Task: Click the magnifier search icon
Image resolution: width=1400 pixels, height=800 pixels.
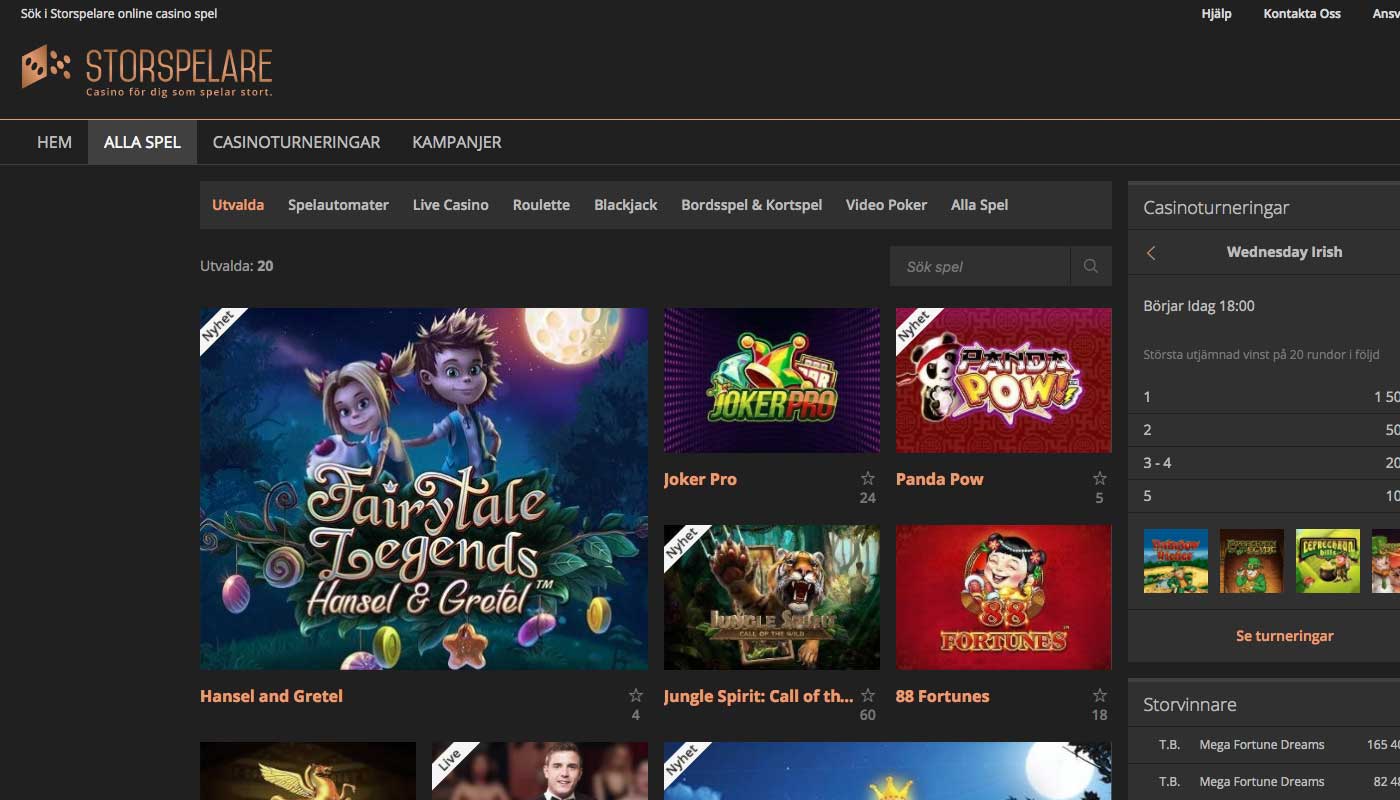Action: 1091,266
